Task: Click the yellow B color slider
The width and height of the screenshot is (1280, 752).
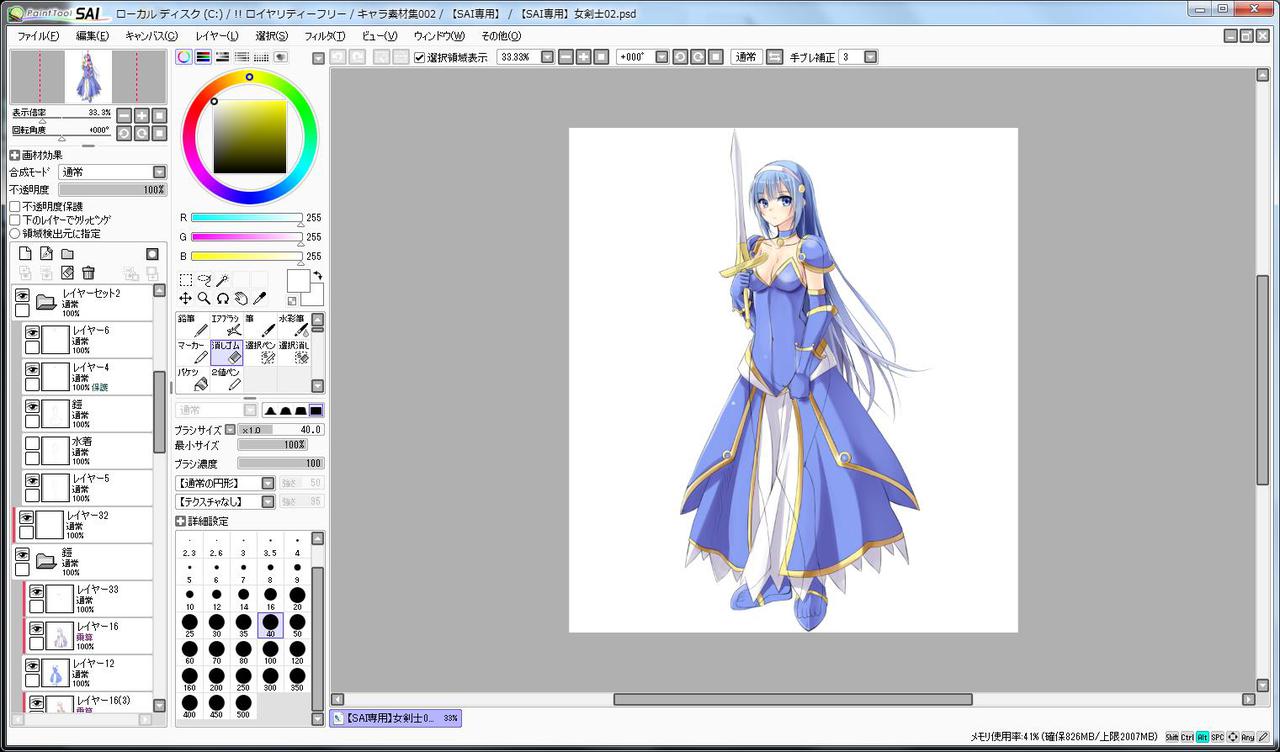Action: [246, 256]
